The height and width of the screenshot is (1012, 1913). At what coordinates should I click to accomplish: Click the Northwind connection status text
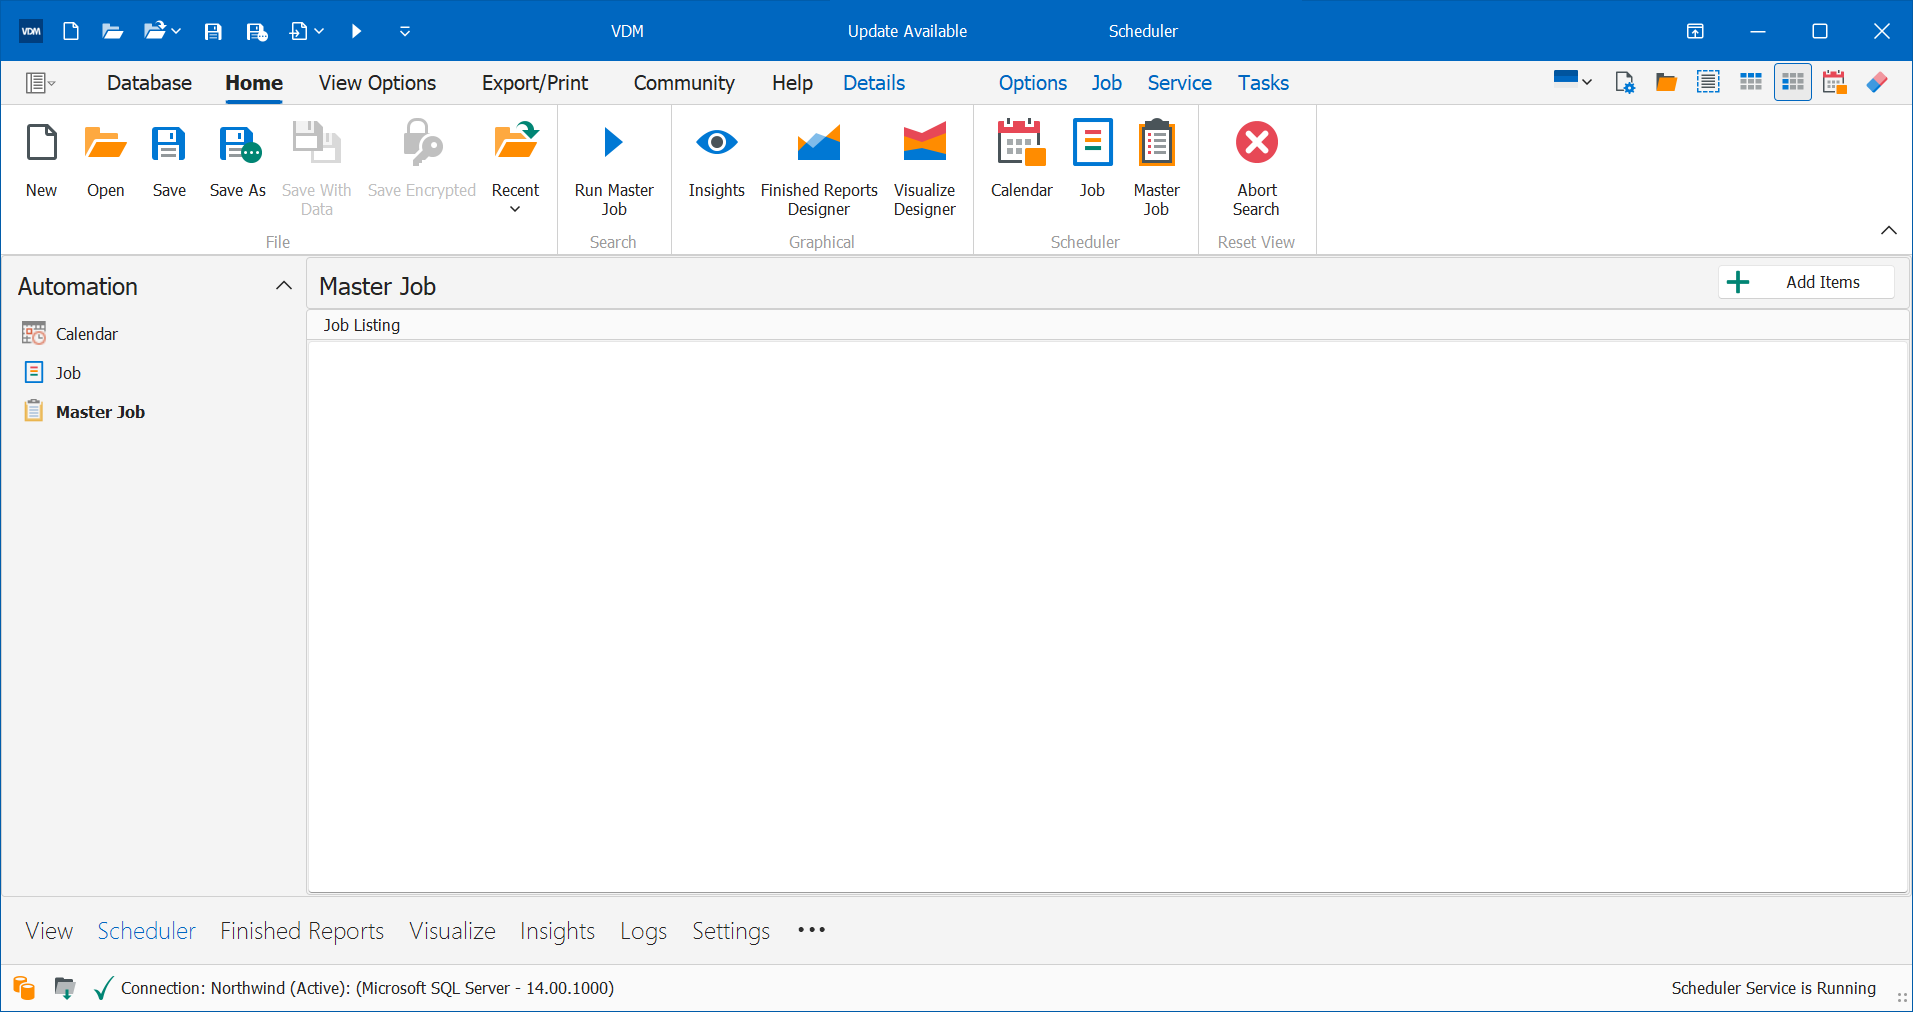367,988
